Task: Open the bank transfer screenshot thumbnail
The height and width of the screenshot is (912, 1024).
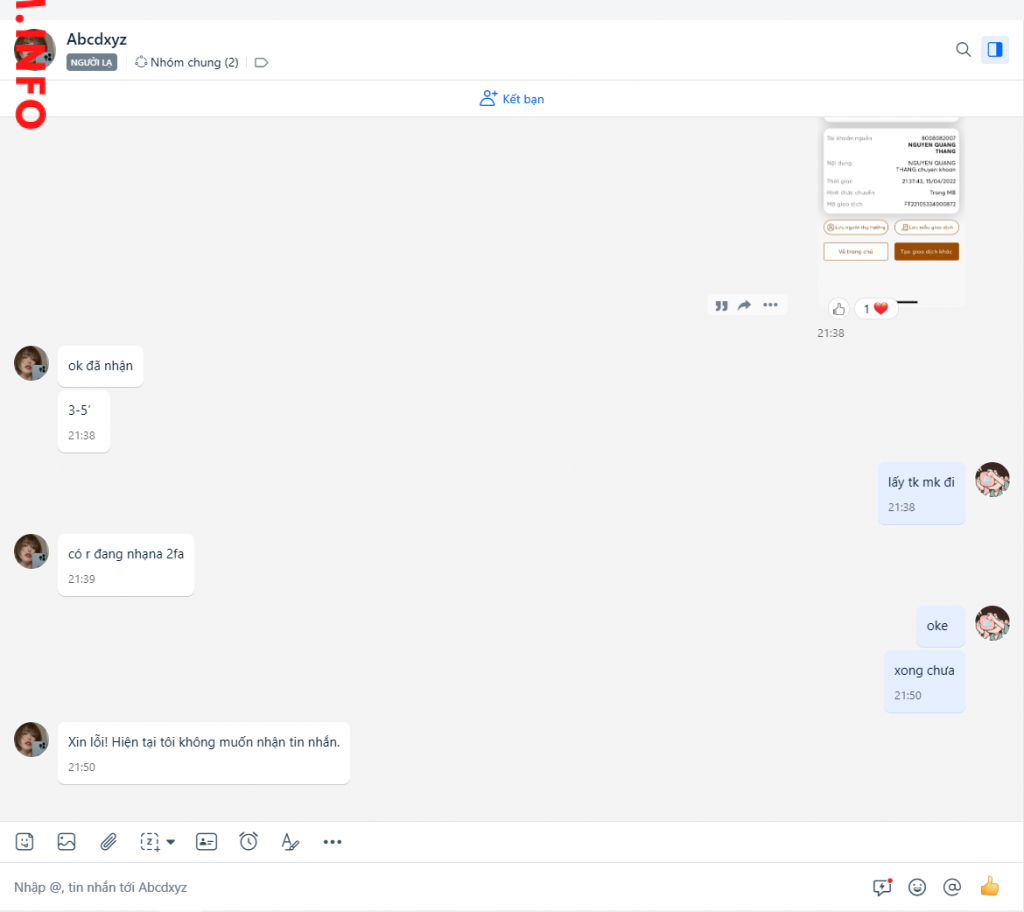Action: [891, 200]
